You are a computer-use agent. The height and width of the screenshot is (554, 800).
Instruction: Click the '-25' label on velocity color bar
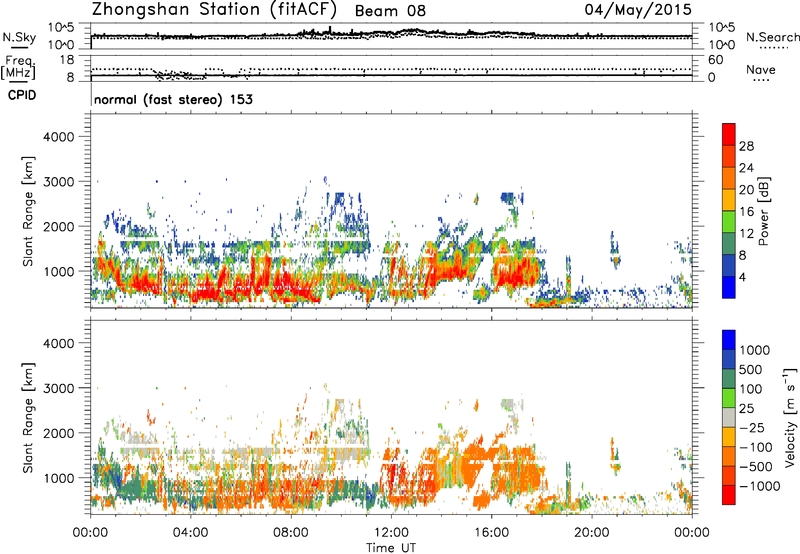point(753,428)
